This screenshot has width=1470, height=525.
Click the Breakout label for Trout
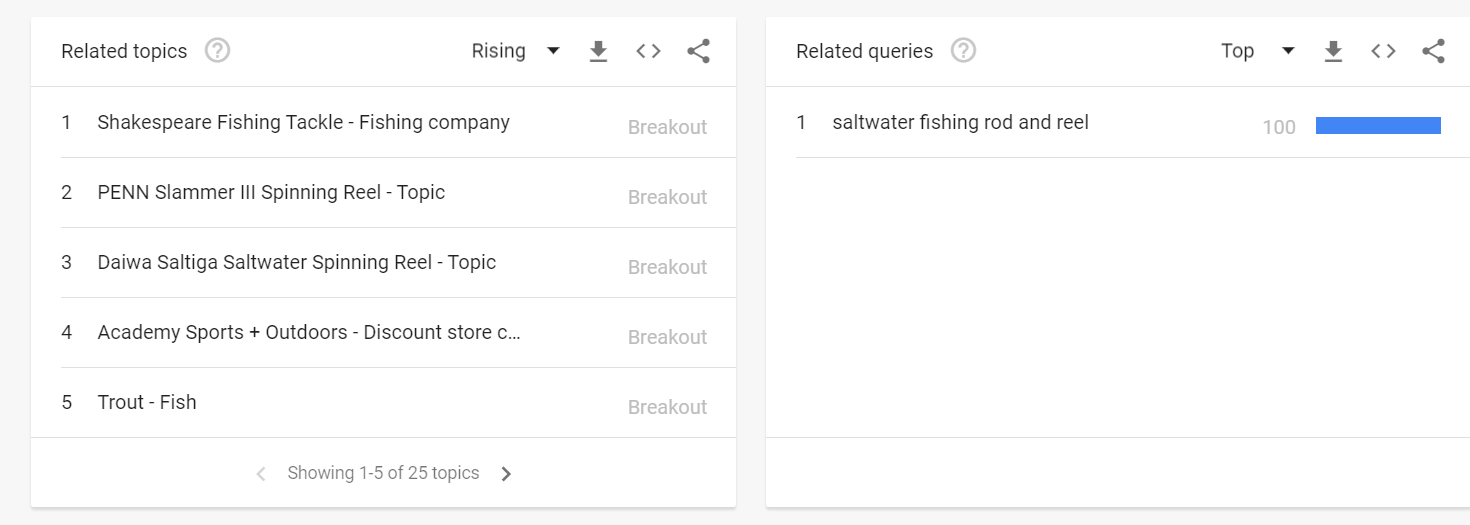pos(667,407)
